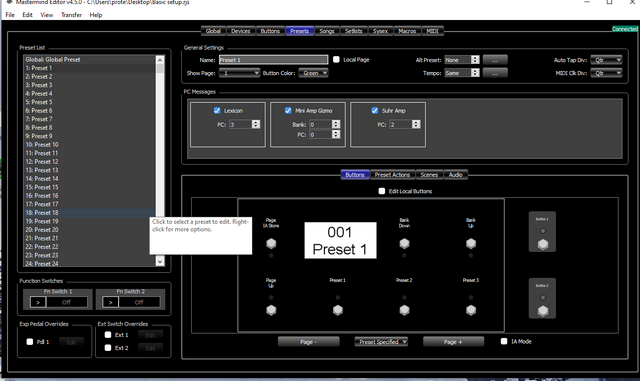Open the Auto Tap Div dropdown

(607, 60)
